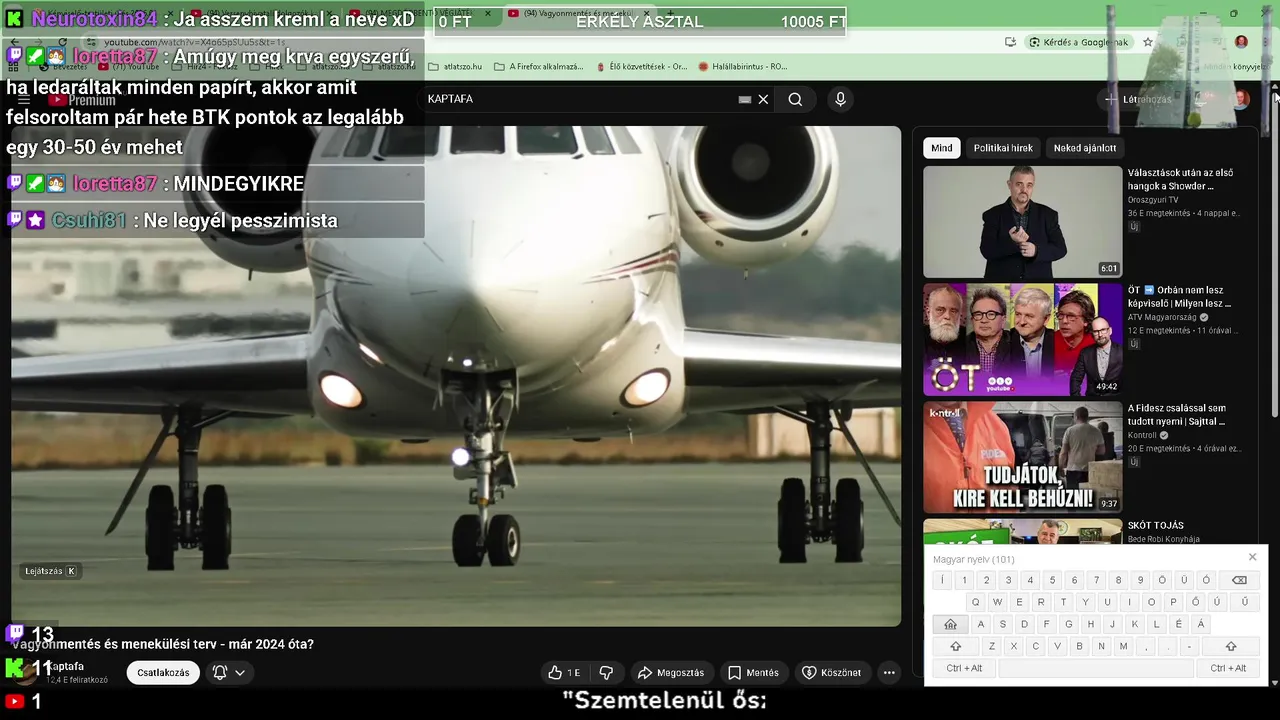Click the KAPTAFA search input field
The height and width of the screenshot is (720, 1280).
pyautogui.click(x=580, y=99)
